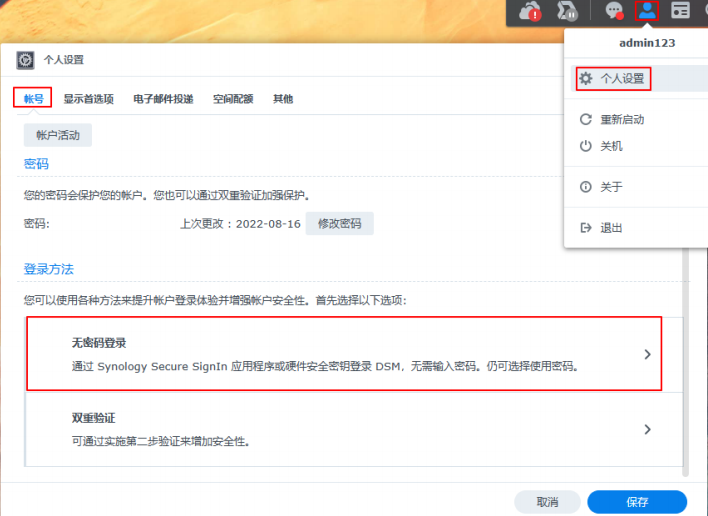
Task: Click the 登录方法 section heading
Action: (48, 269)
